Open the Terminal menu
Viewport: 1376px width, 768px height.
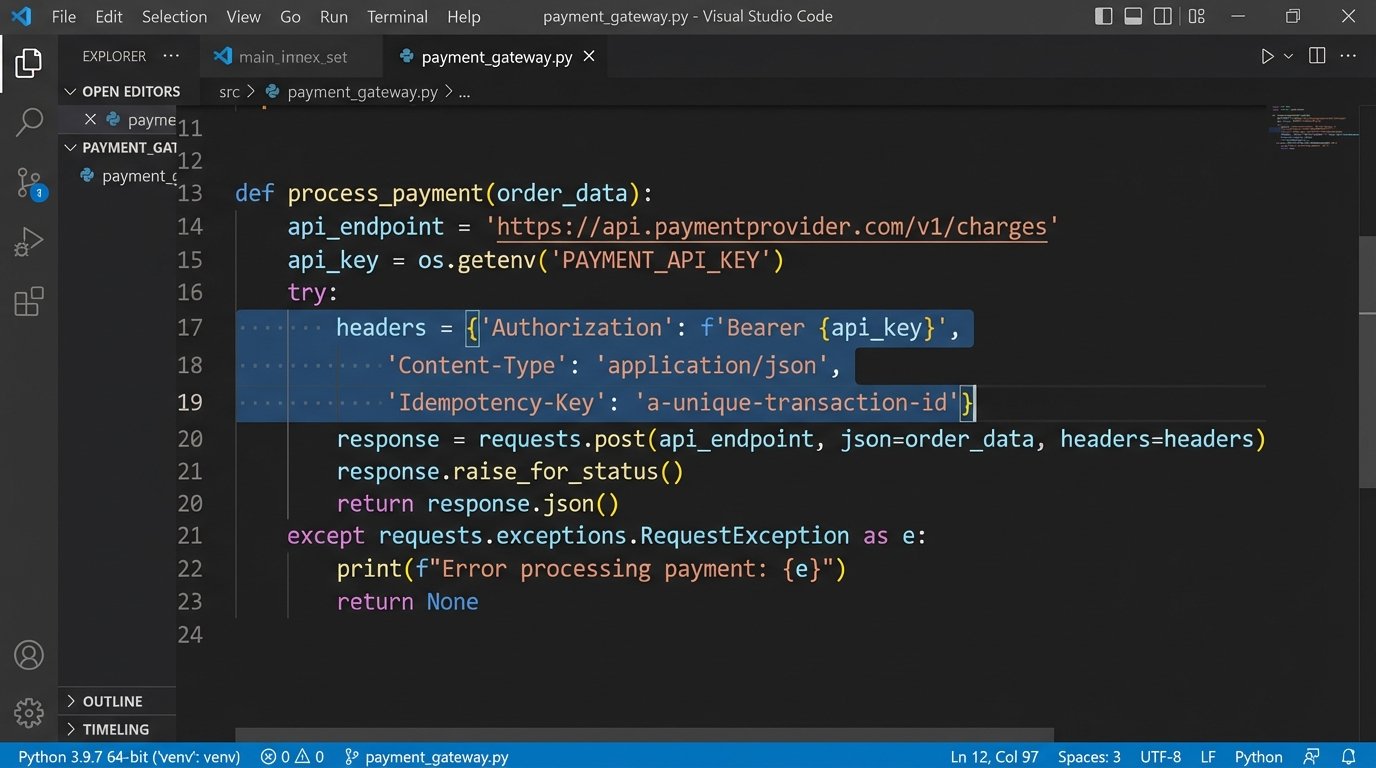click(397, 17)
